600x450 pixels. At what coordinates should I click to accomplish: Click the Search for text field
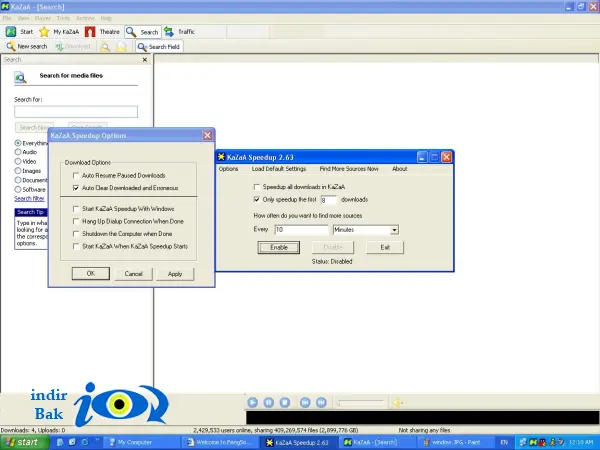tap(76, 112)
